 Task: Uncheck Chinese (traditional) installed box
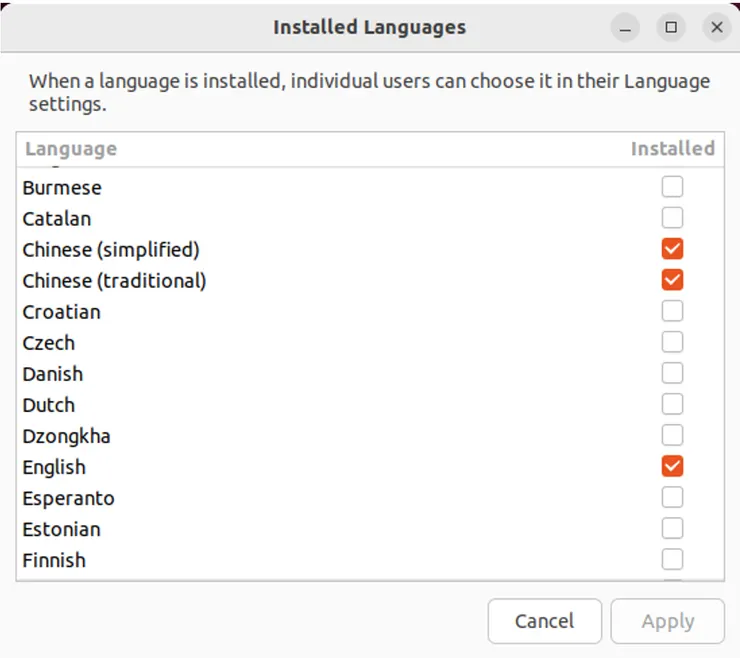672,279
